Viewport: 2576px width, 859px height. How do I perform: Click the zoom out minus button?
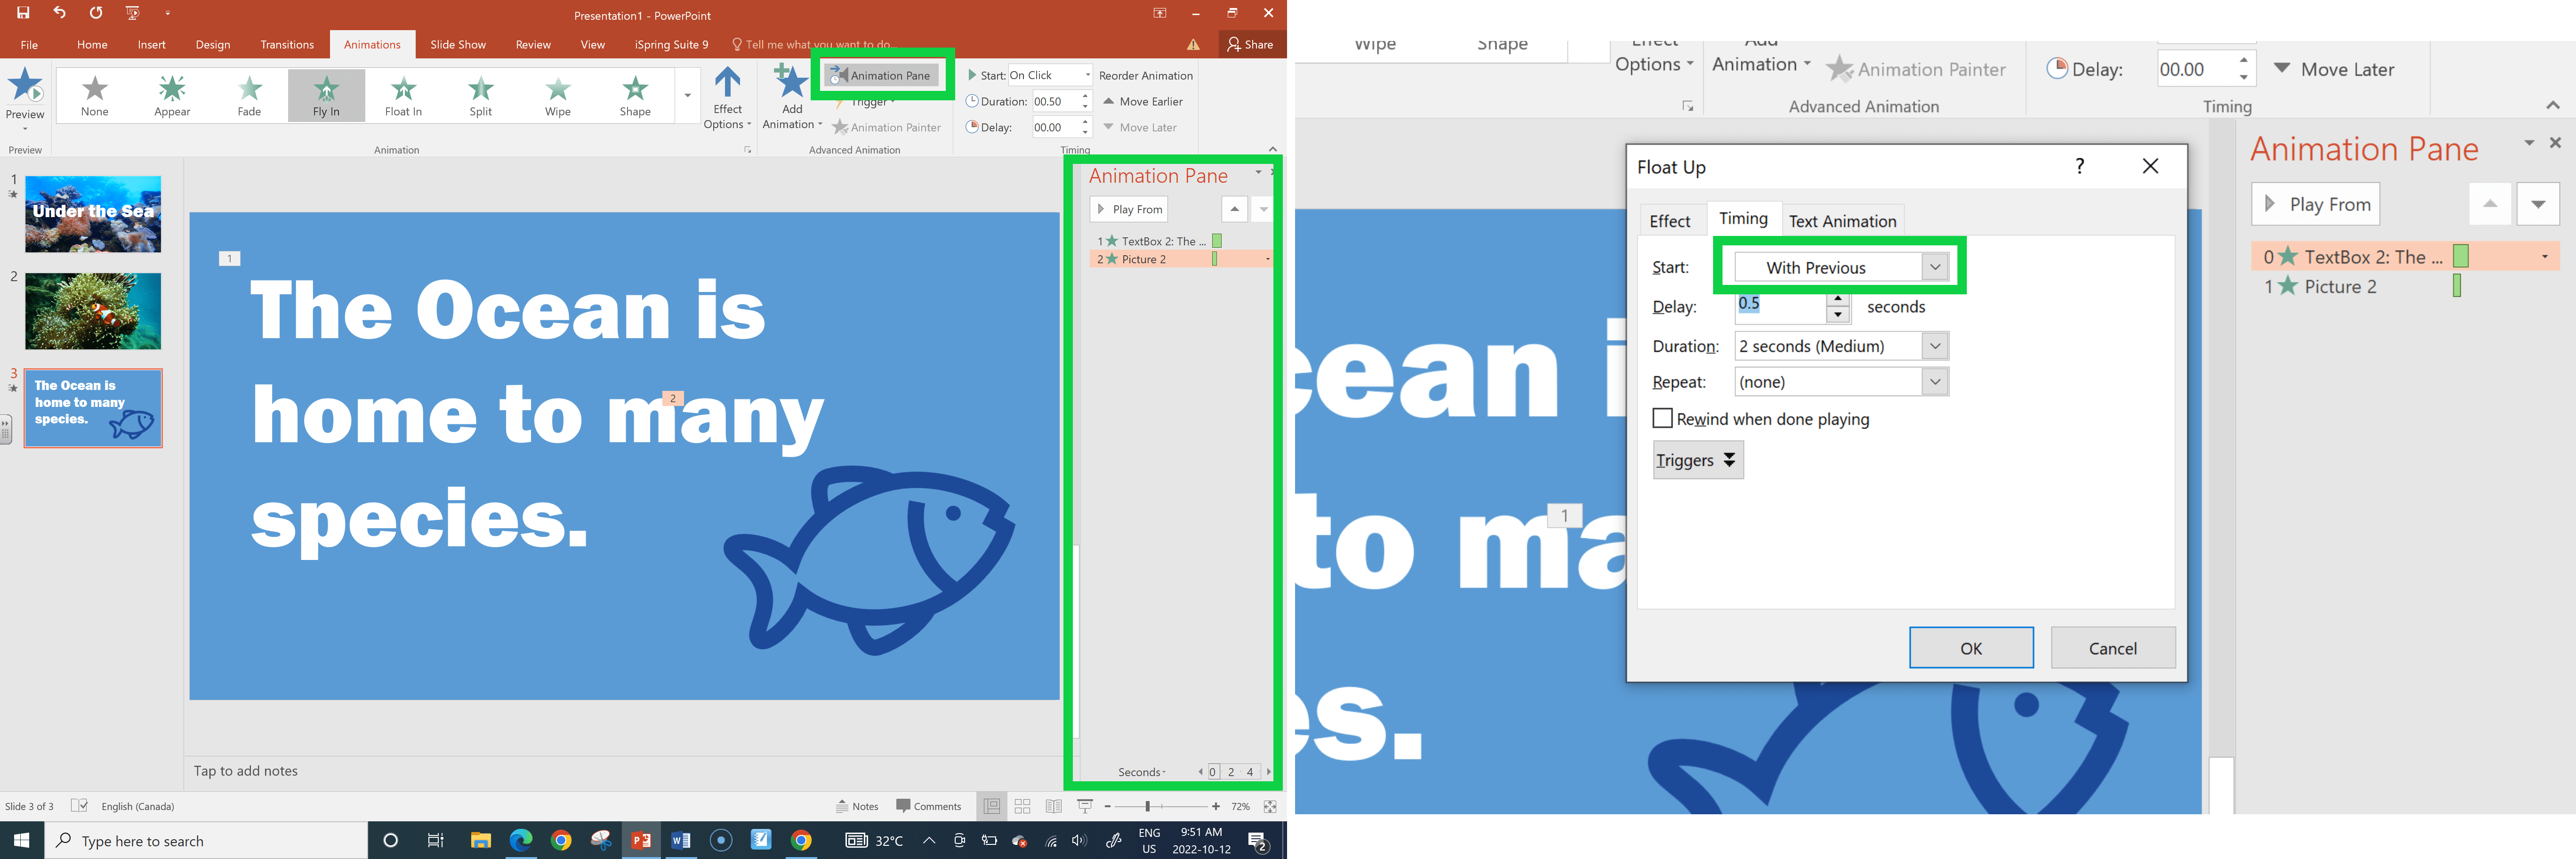(1108, 806)
